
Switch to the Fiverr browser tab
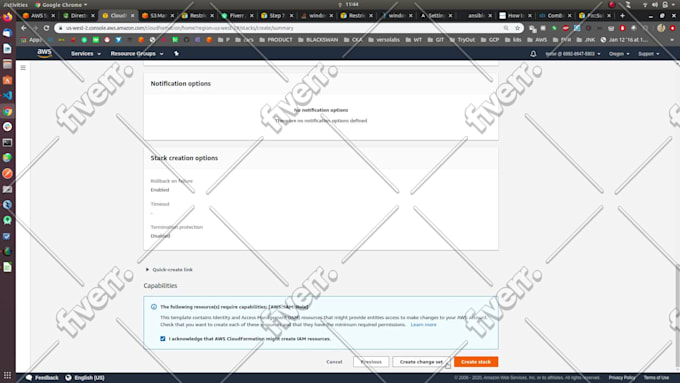(x=237, y=15)
